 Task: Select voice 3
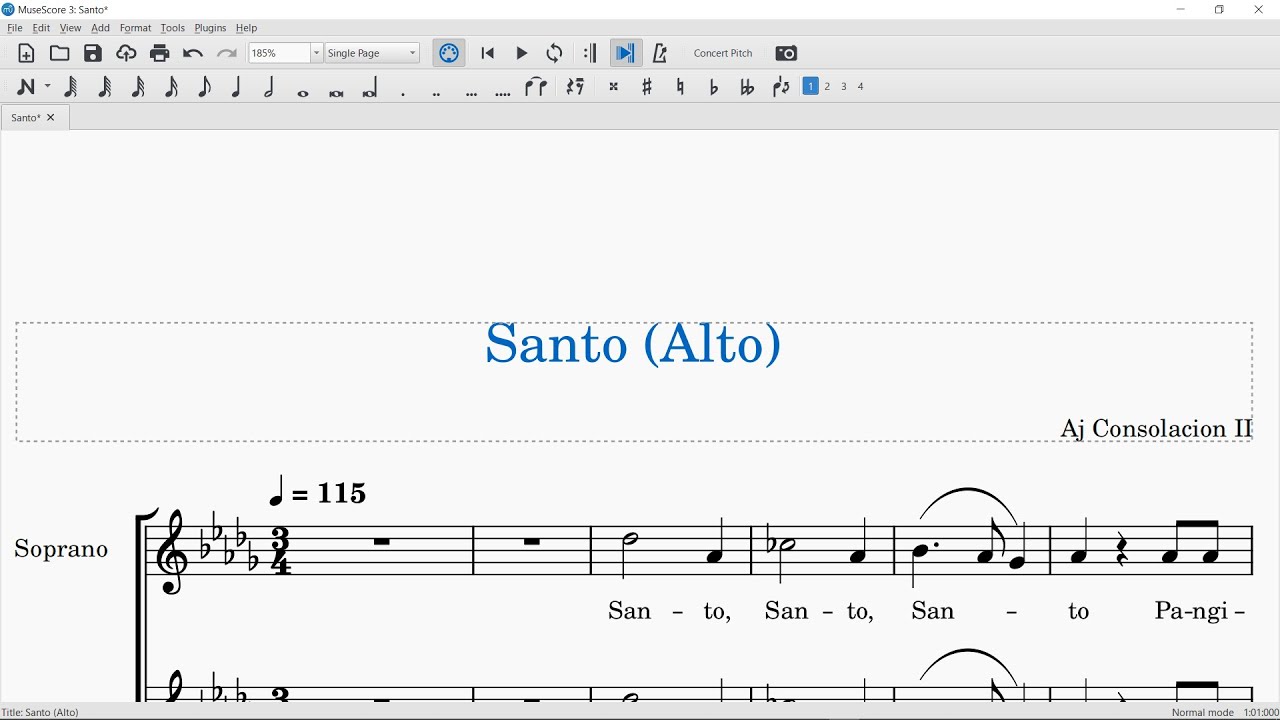coord(844,87)
